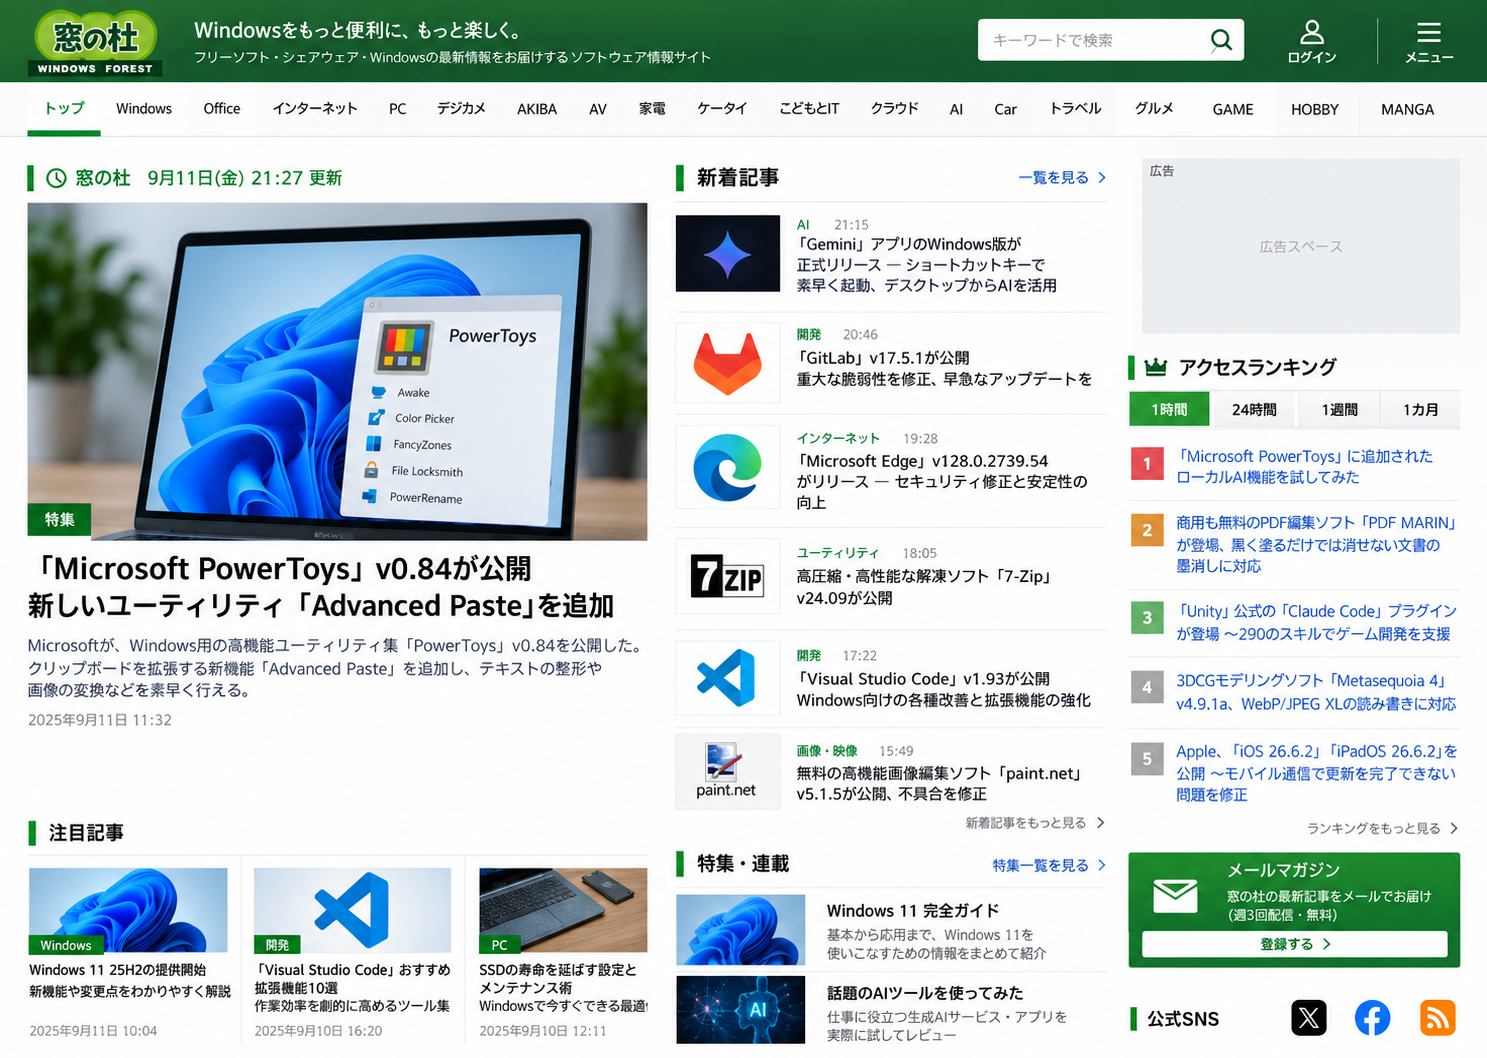The height and width of the screenshot is (1058, 1487).
Task: Click the Windows 11 完全ガイド thumbnail
Action: click(740, 929)
